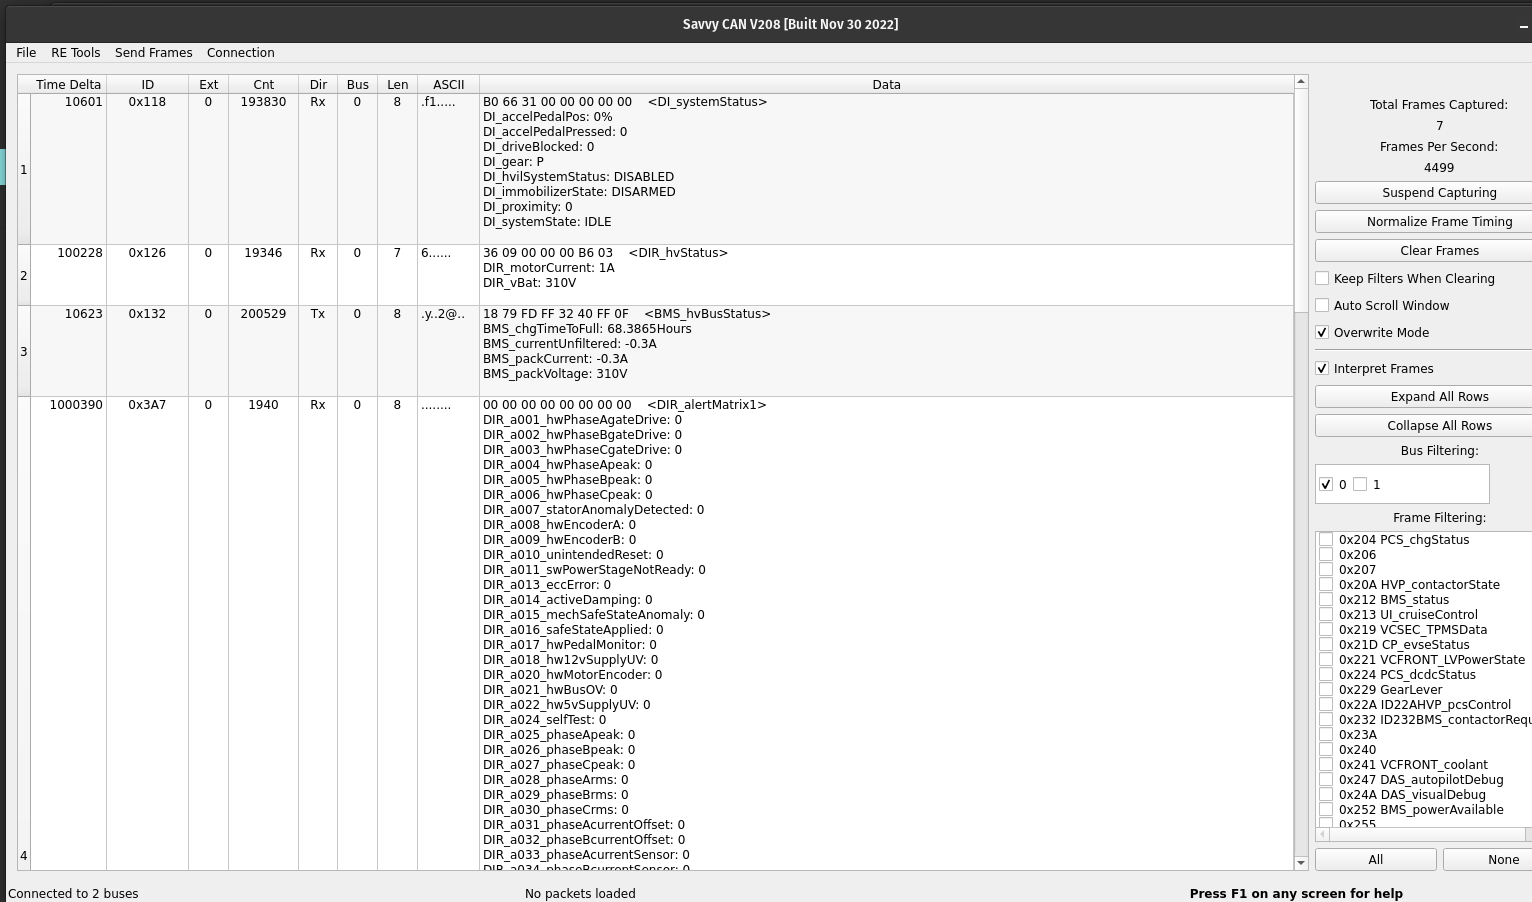The height and width of the screenshot is (902, 1532).
Task: Check the 0x23A frame filter
Action: pos(1326,735)
